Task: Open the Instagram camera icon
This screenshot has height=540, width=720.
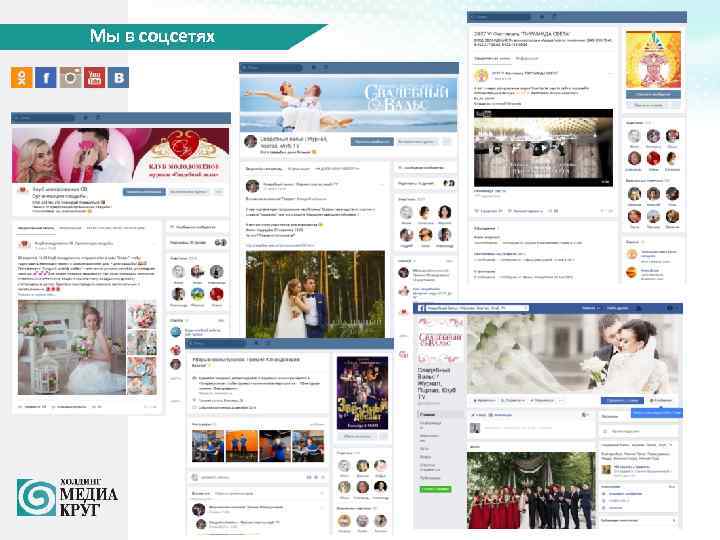Action: 70,77
